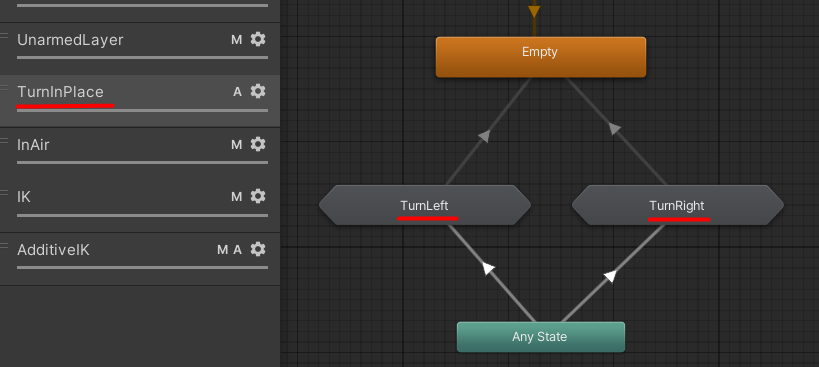
Task: Select transition arrow from TurnLeft to Empty
Action: 485,136
